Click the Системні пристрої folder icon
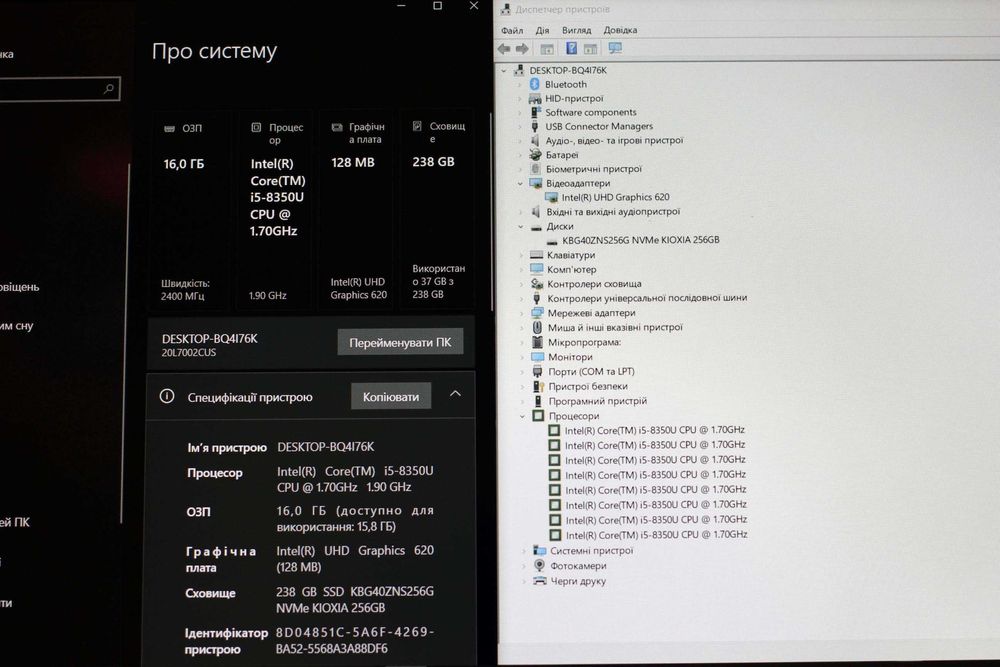The height and width of the screenshot is (667, 1000). [x=540, y=550]
